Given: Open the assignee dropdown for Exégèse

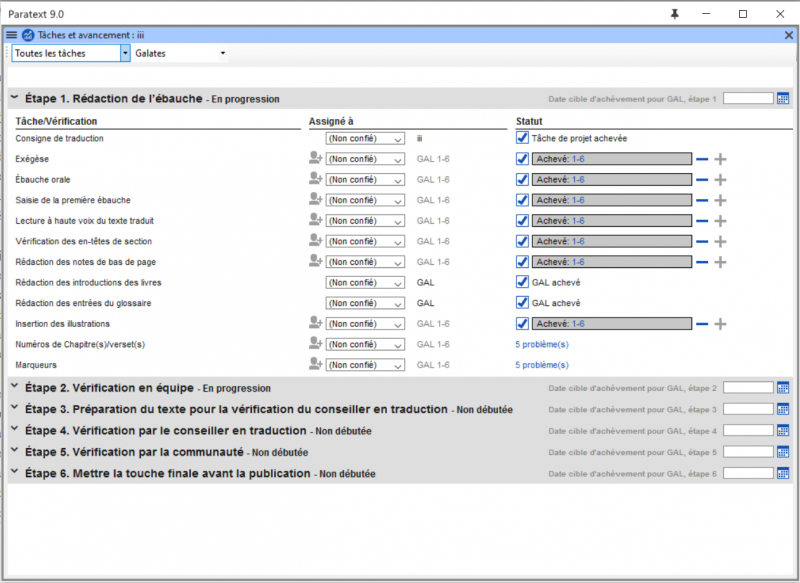Looking at the screenshot, I should pyautogui.click(x=365, y=159).
